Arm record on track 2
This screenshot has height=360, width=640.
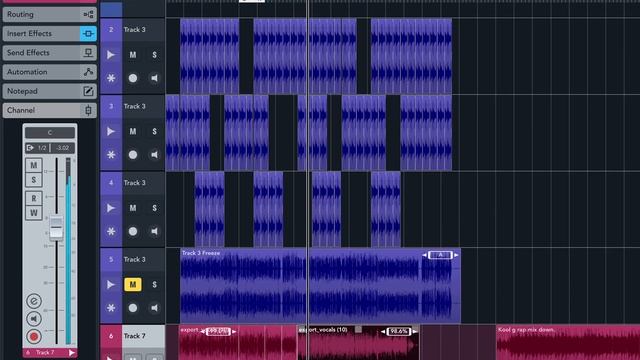coord(133,78)
